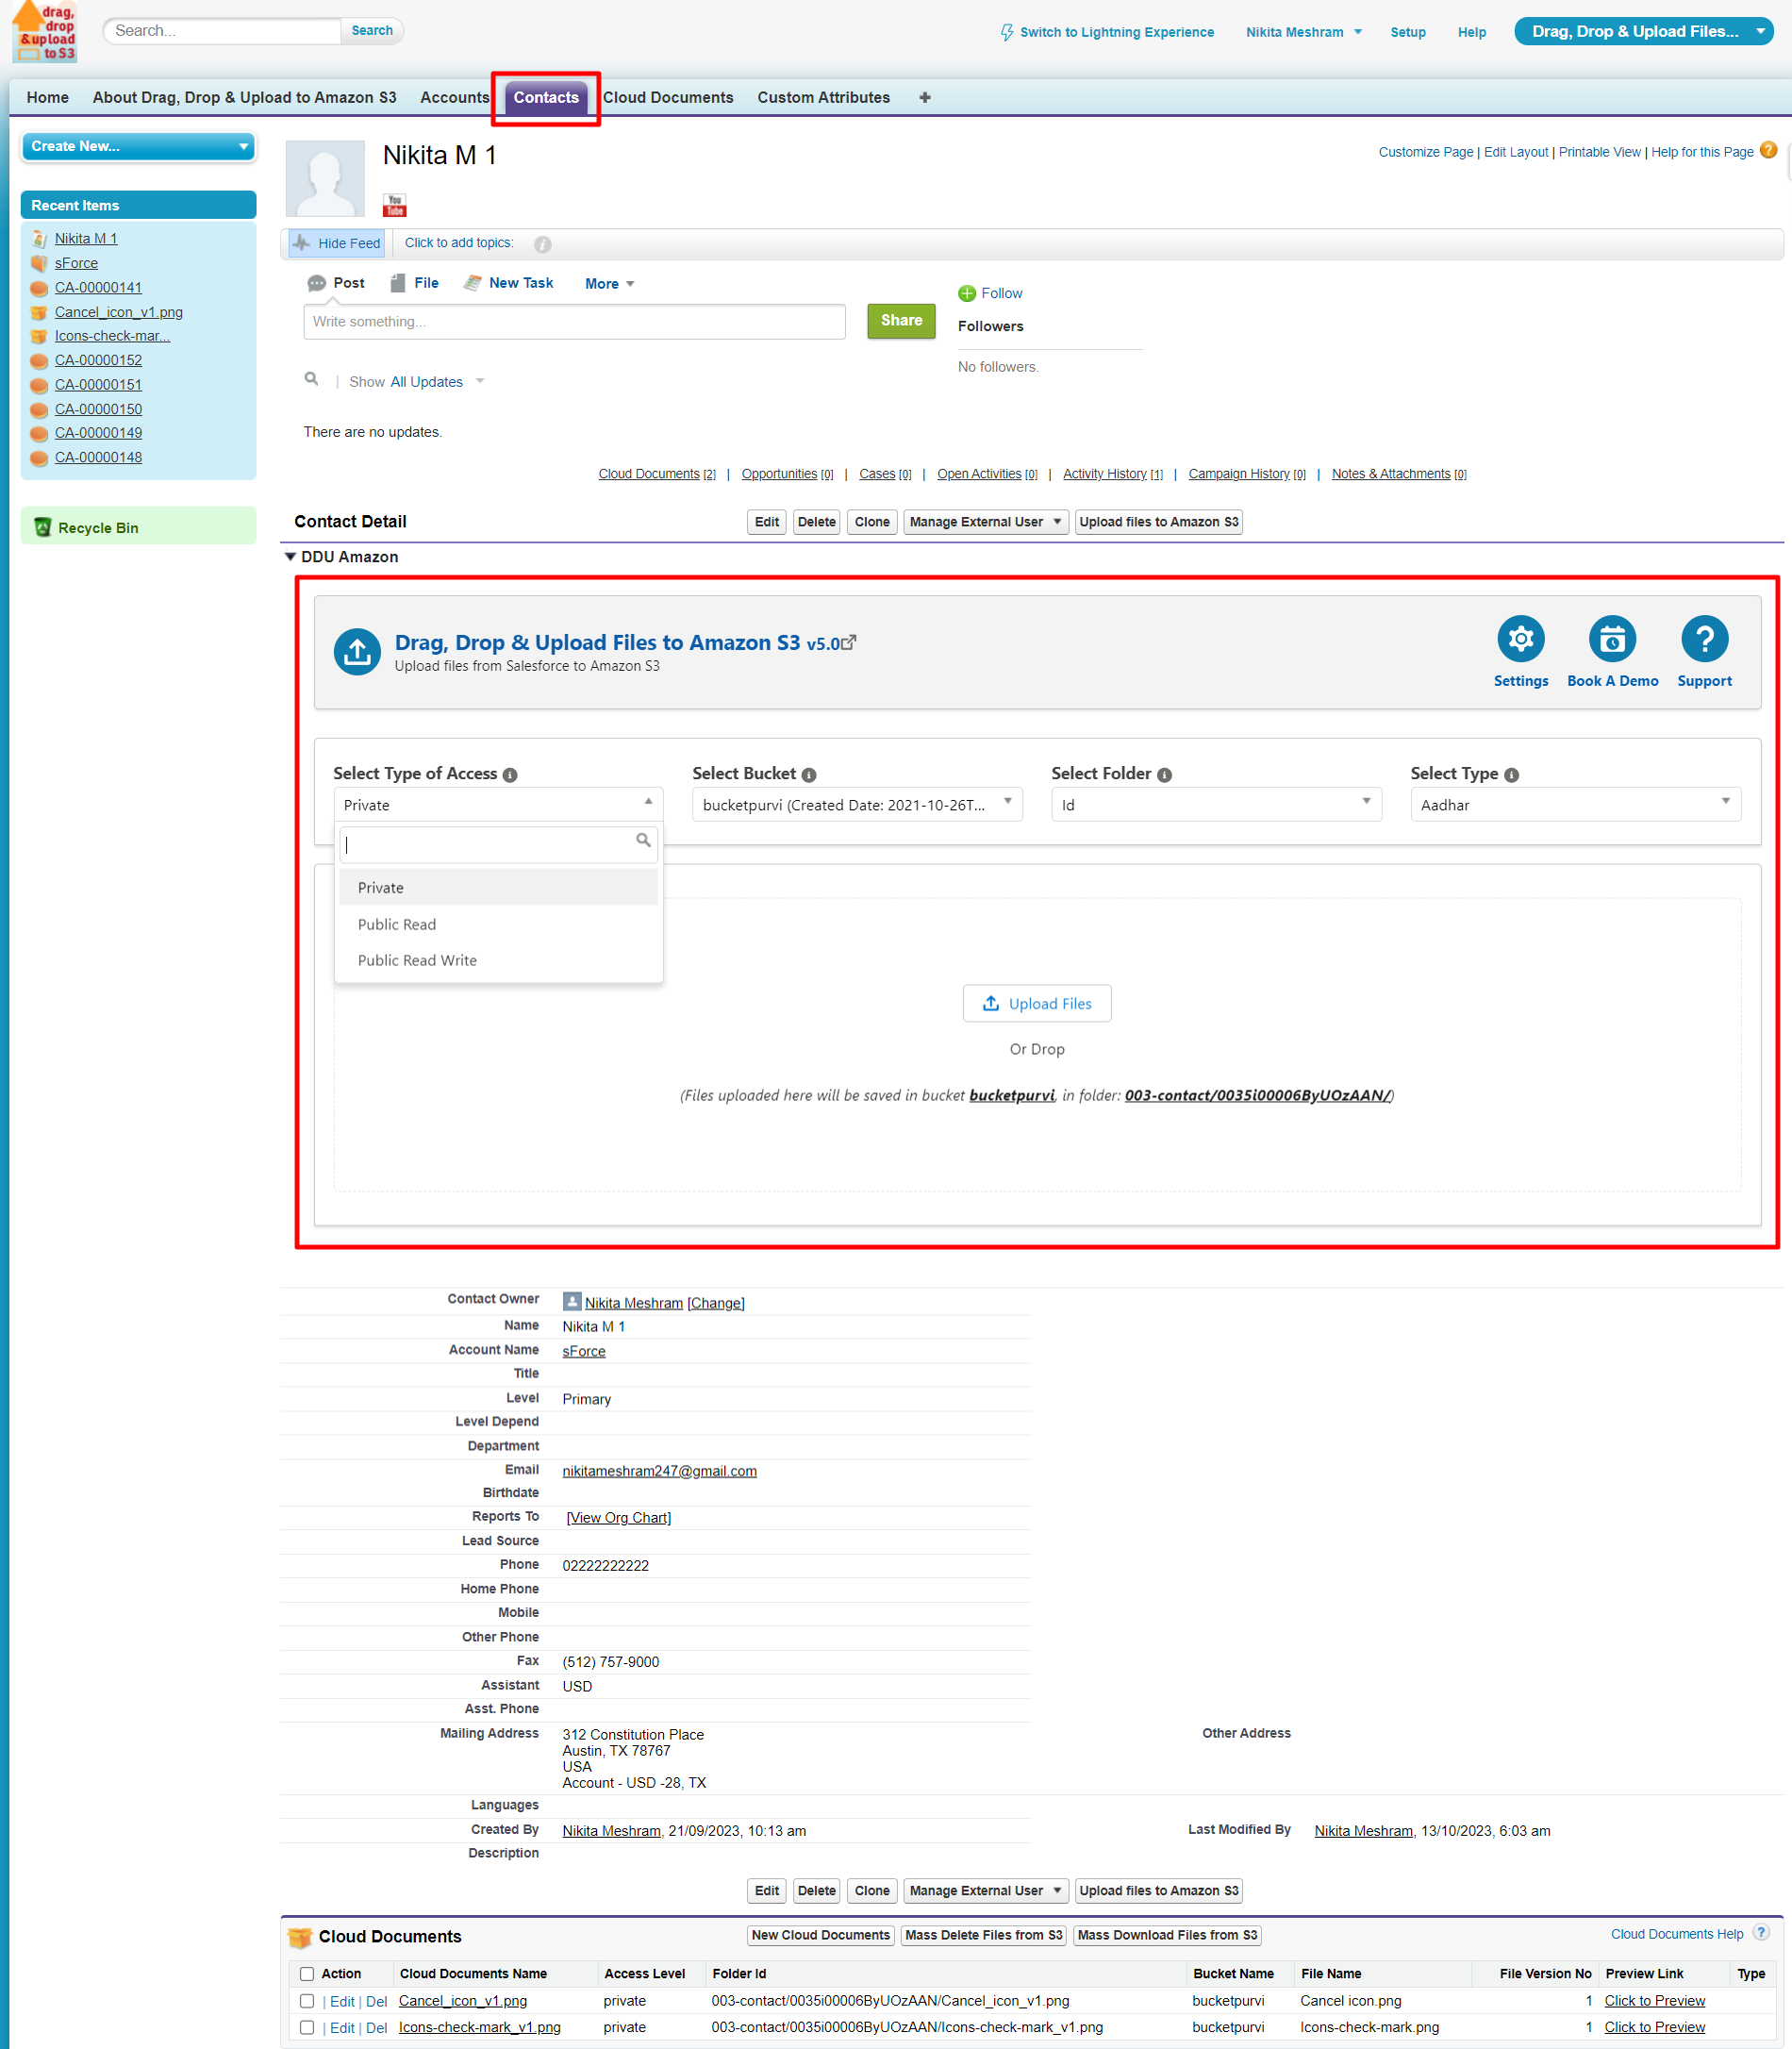Click the app logo in header
The image size is (1792, 2049).
(x=46, y=32)
